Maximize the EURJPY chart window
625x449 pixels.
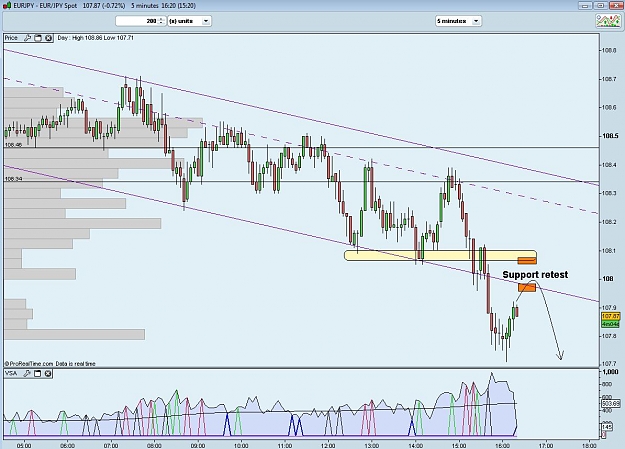pos(600,6)
